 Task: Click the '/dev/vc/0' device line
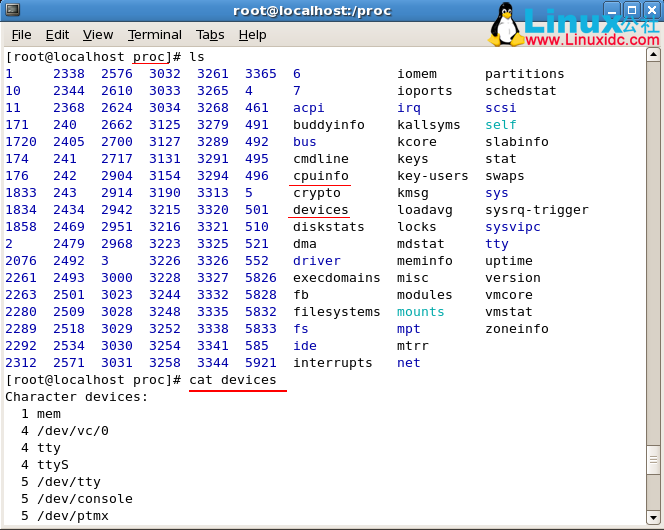65,431
